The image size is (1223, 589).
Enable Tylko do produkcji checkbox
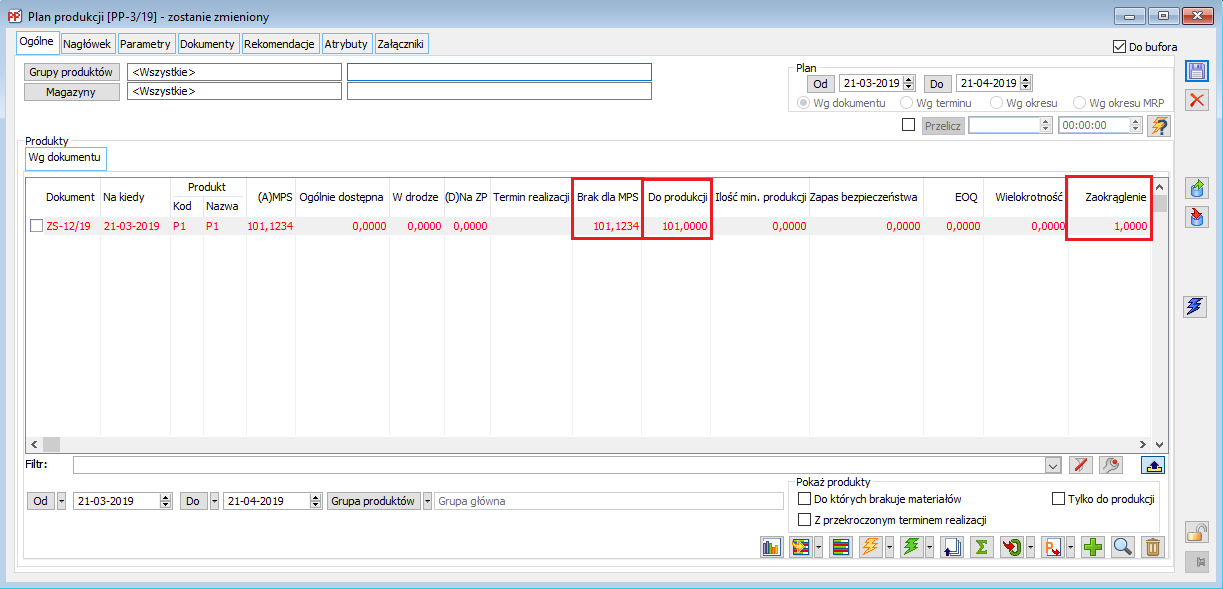coord(1059,499)
